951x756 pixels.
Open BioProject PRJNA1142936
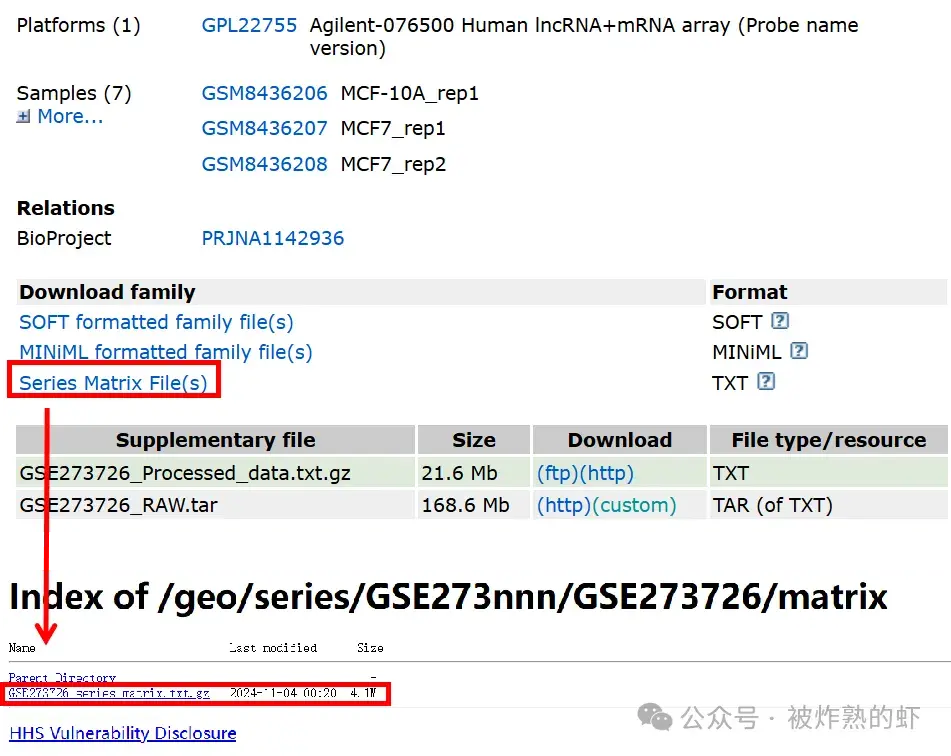point(271,238)
